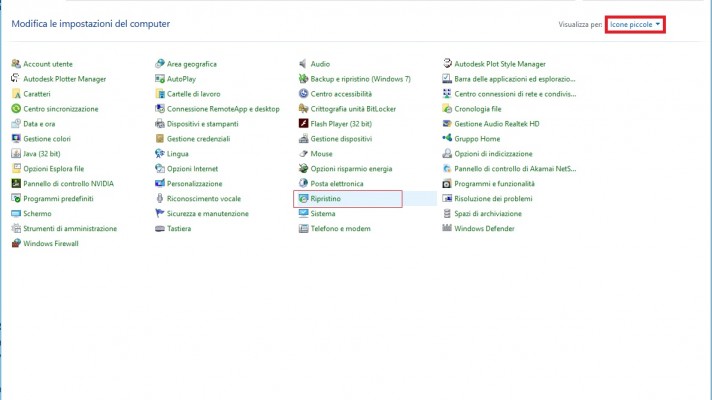
Task: Open Strumenti di amministrazione link
Action: tap(70, 229)
